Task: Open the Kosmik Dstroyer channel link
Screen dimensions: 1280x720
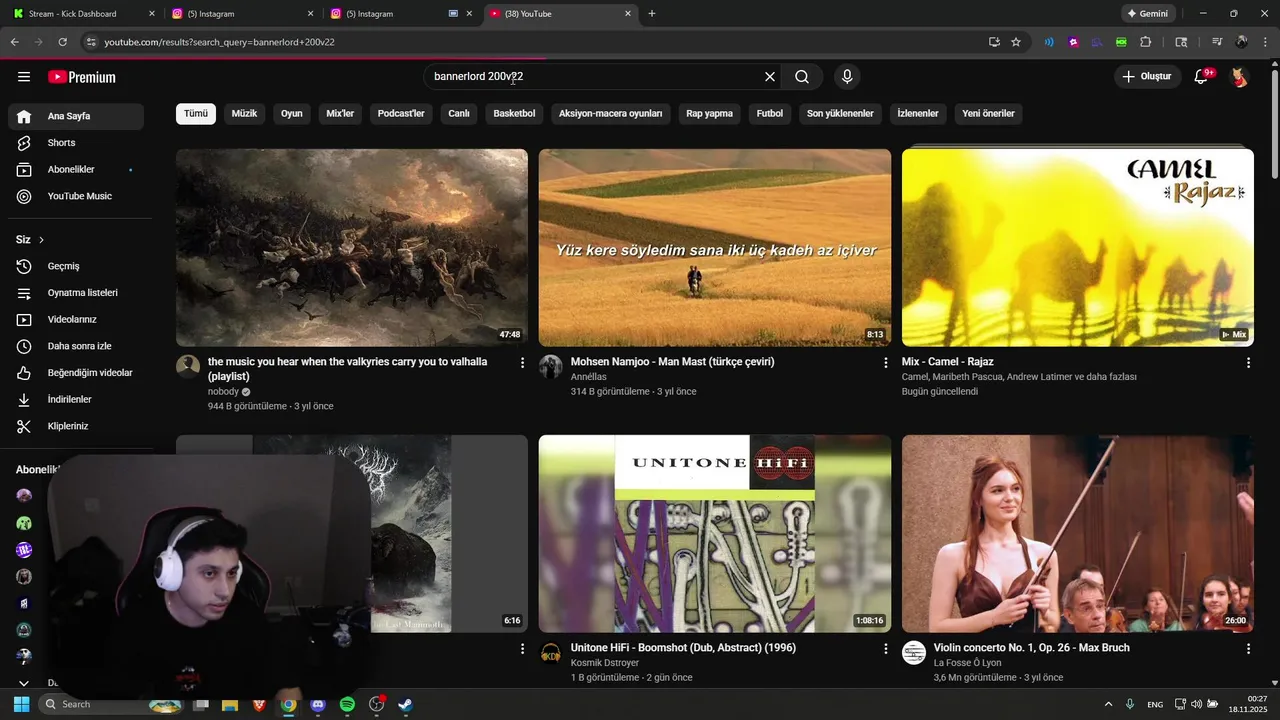Action: pyautogui.click(x=605, y=663)
